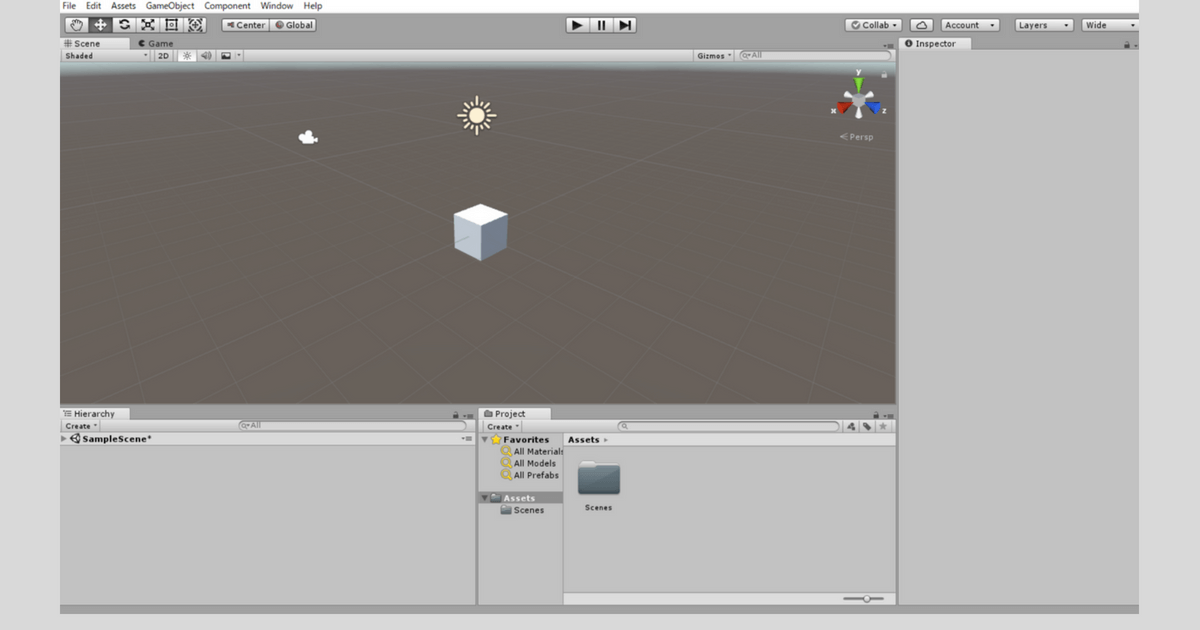The image size is (1200, 630).
Task: Open the Gizmos dropdown
Action: [x=712, y=55]
